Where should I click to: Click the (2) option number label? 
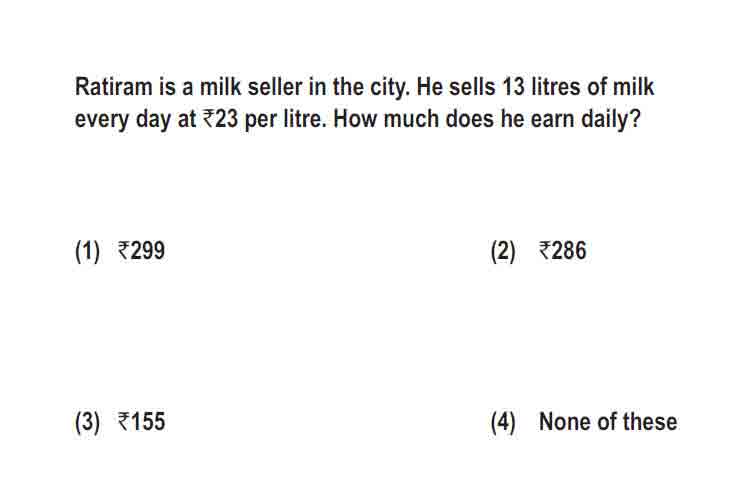click(x=503, y=252)
